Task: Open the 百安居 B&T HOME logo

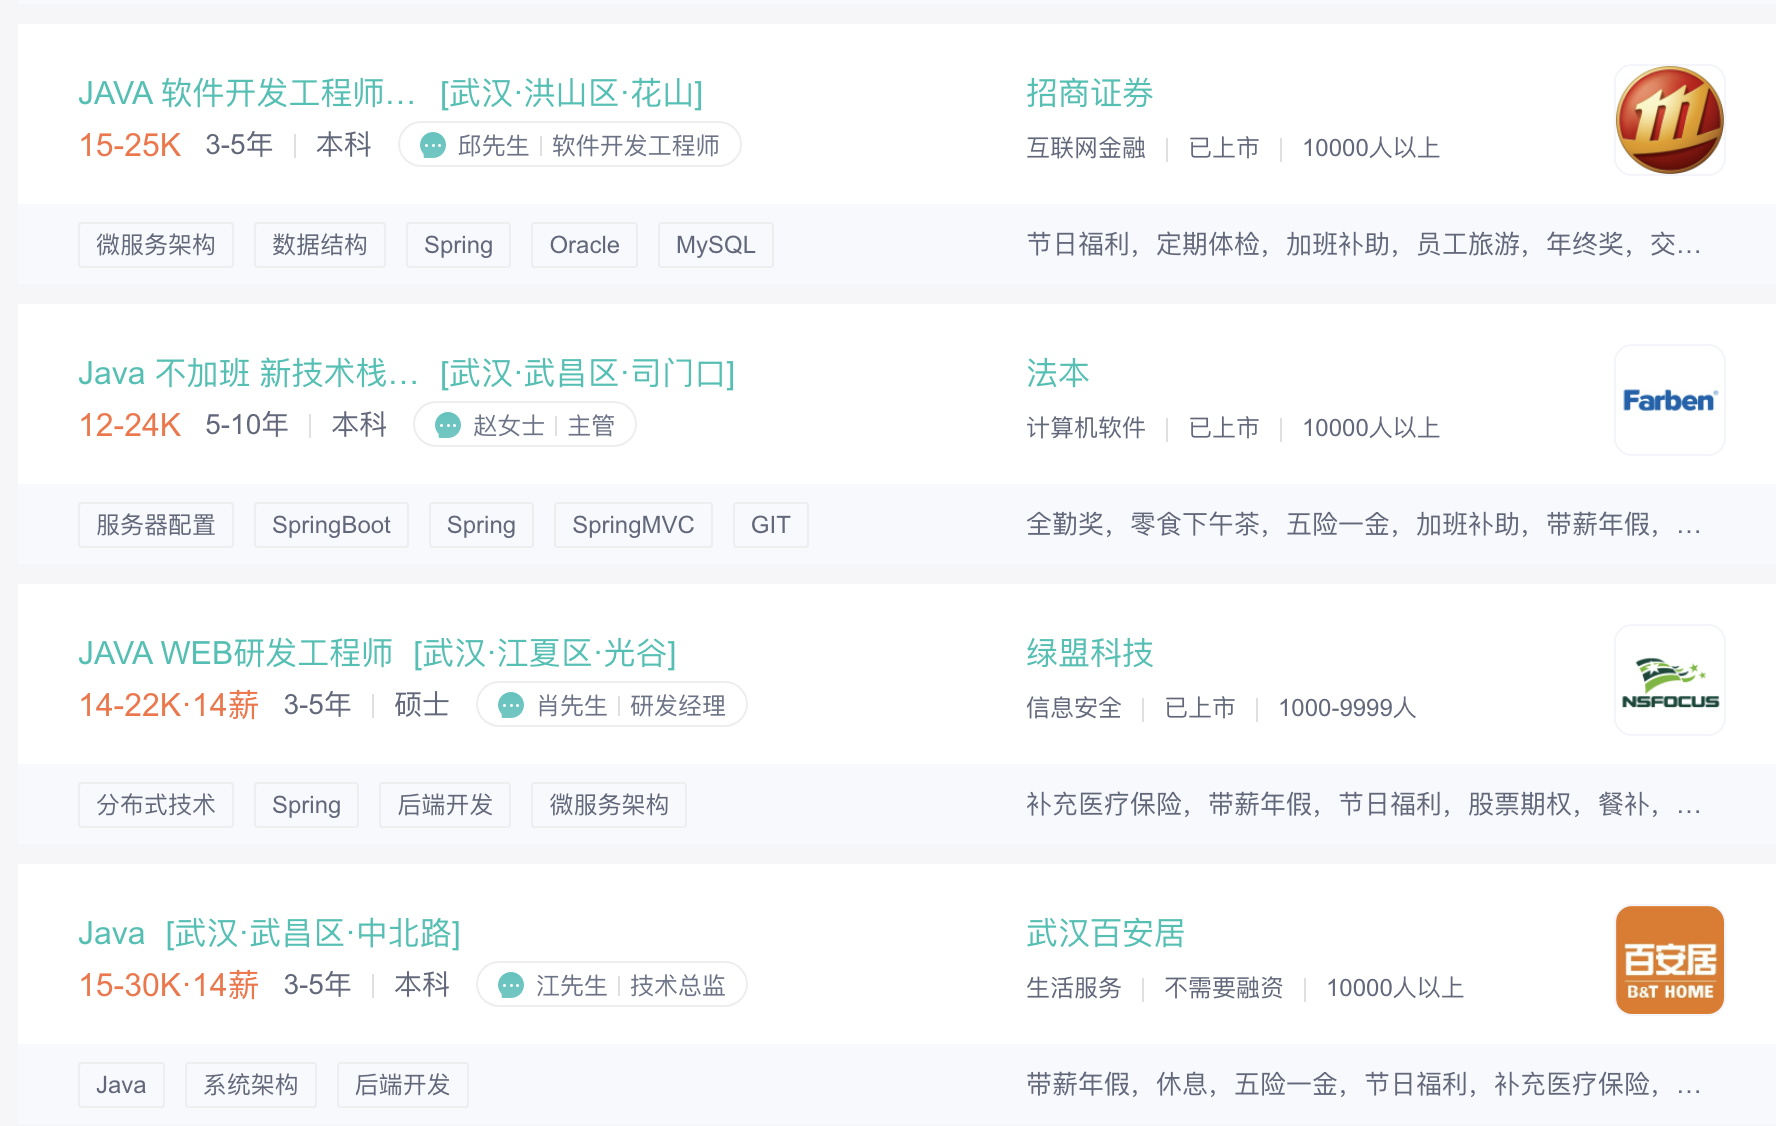Action: 1669,961
